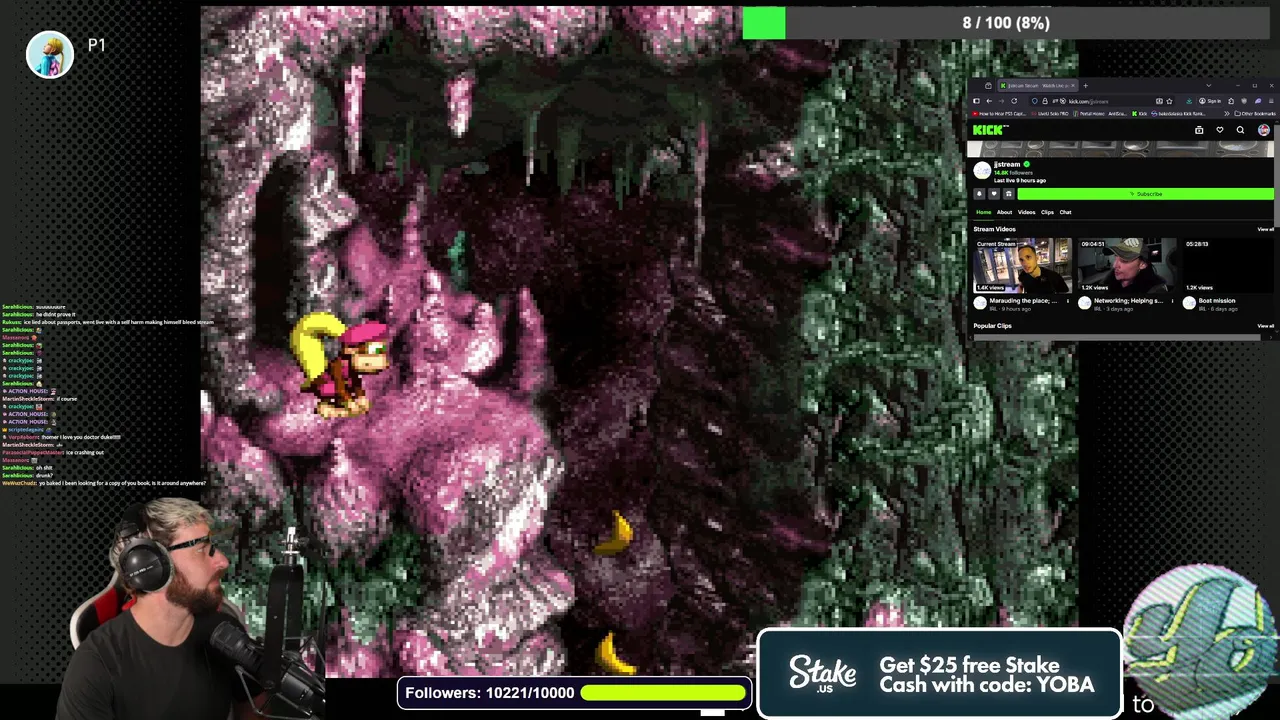Click the 'Stream Videos' heading
Viewport: 1280px width, 720px height.
click(995, 229)
